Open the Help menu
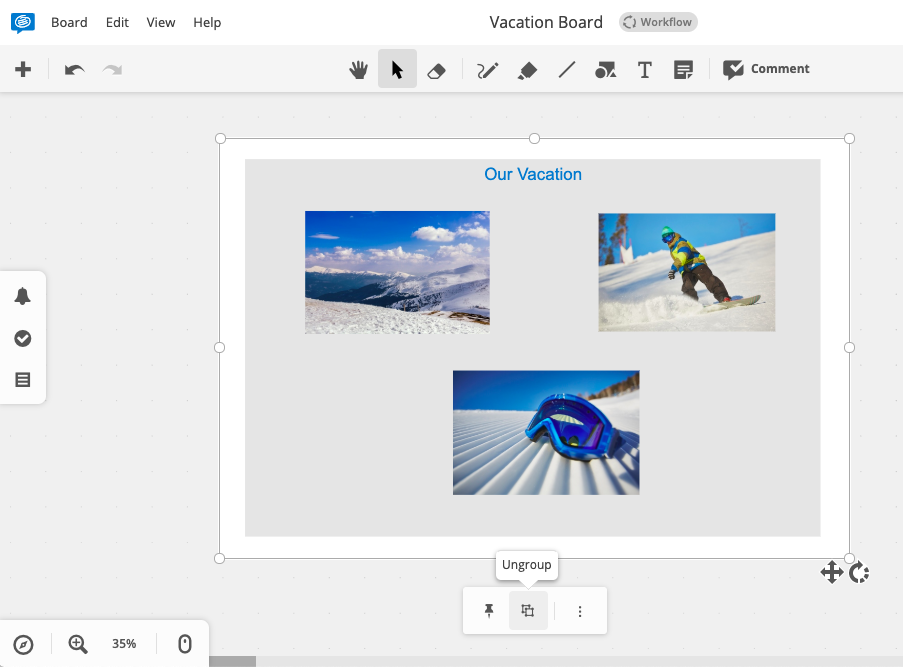The height and width of the screenshot is (667, 903). coord(207,22)
